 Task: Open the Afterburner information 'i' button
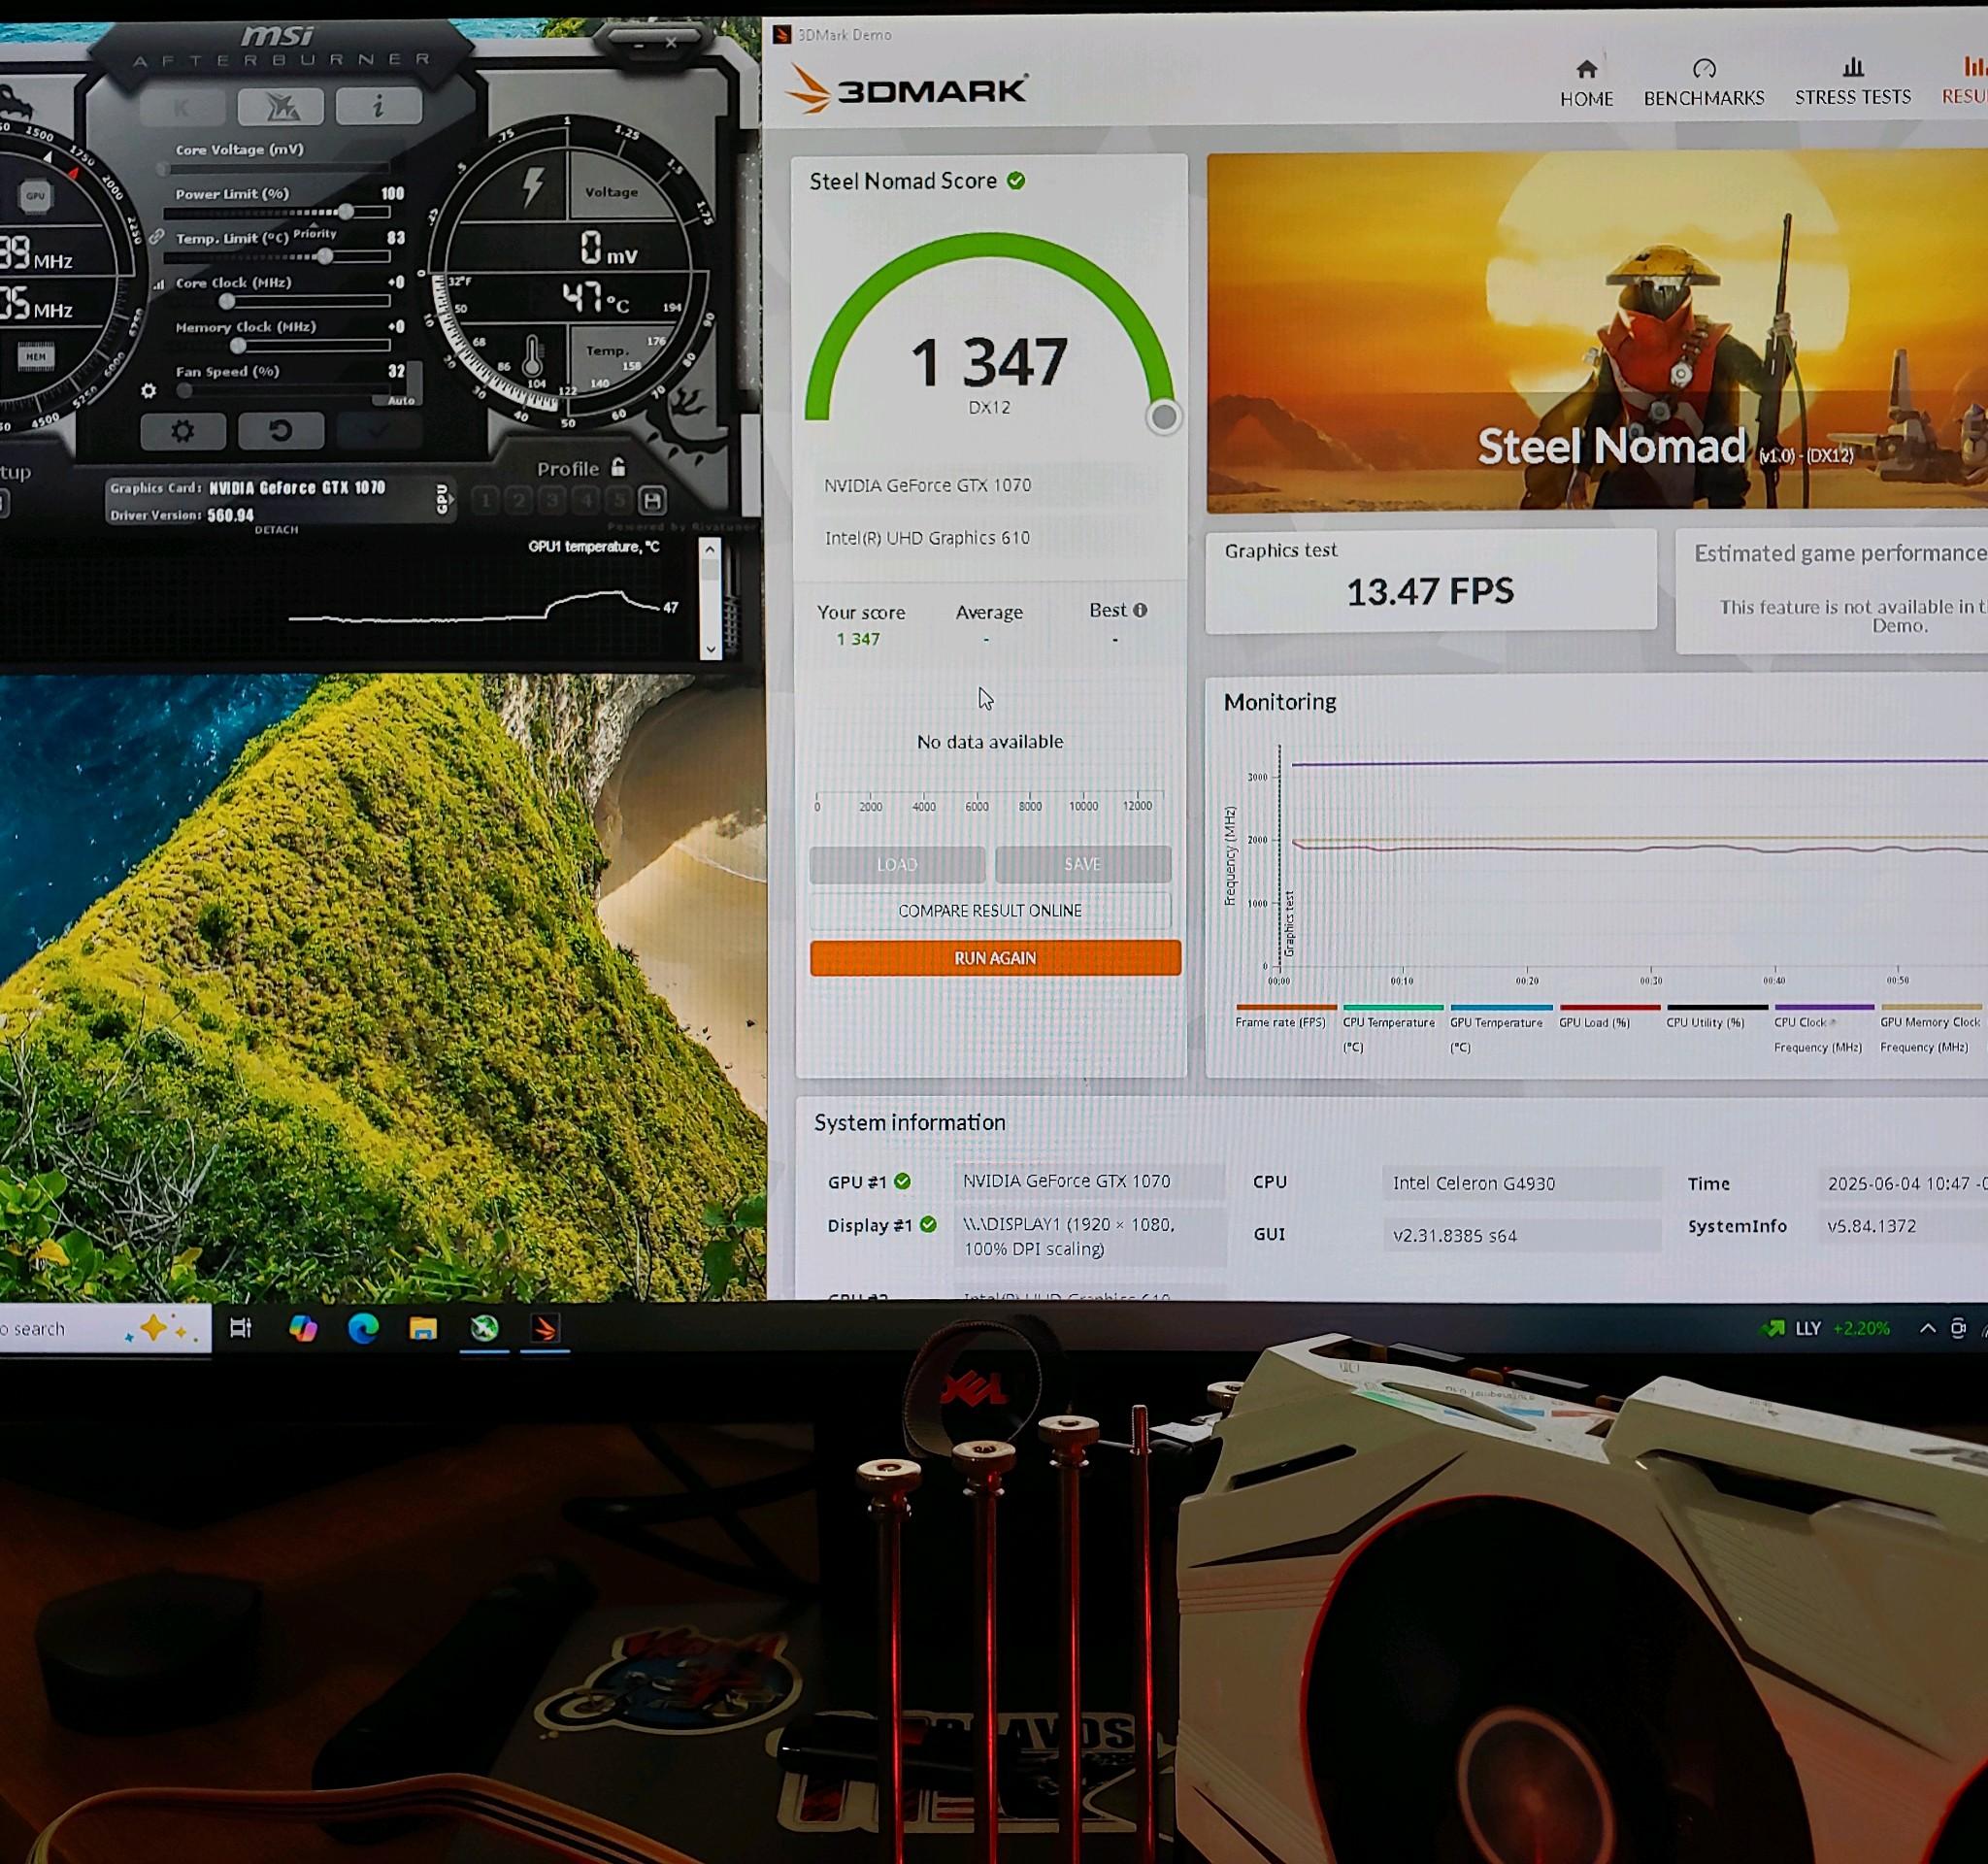tap(378, 106)
